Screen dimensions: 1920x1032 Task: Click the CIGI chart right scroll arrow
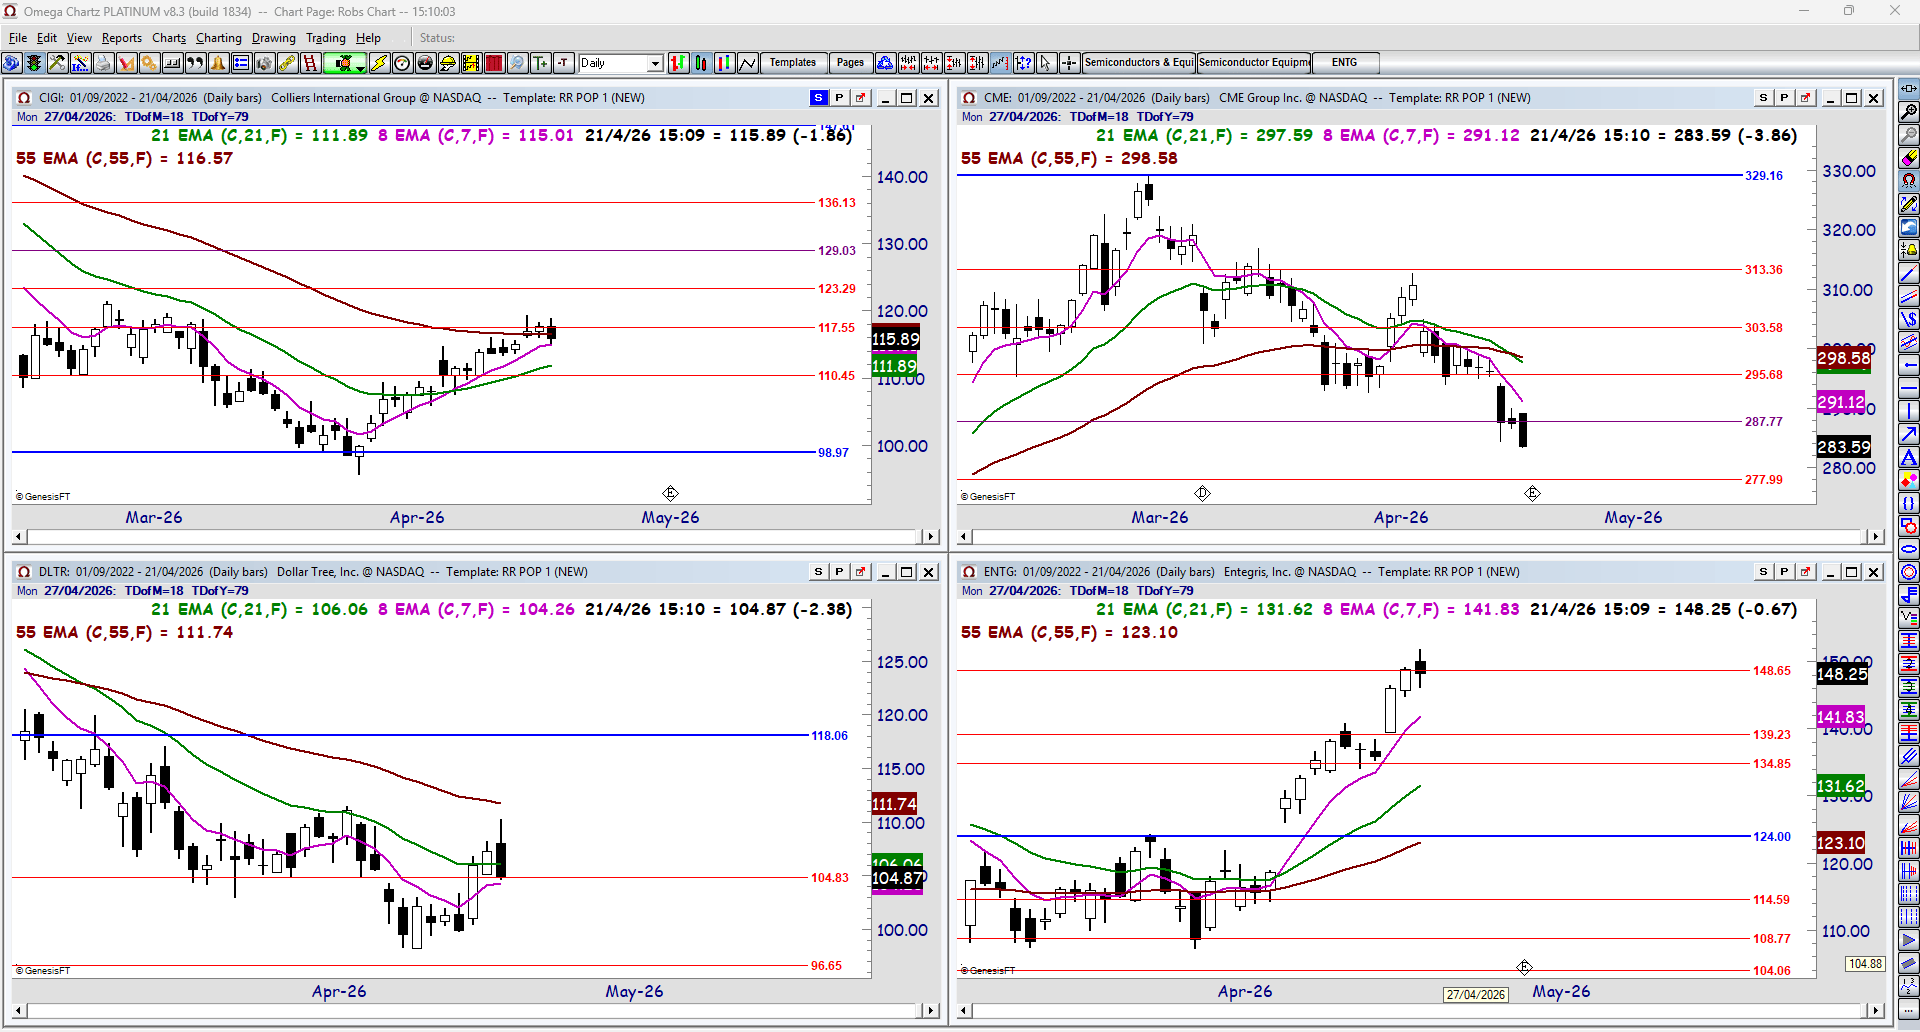tap(931, 537)
